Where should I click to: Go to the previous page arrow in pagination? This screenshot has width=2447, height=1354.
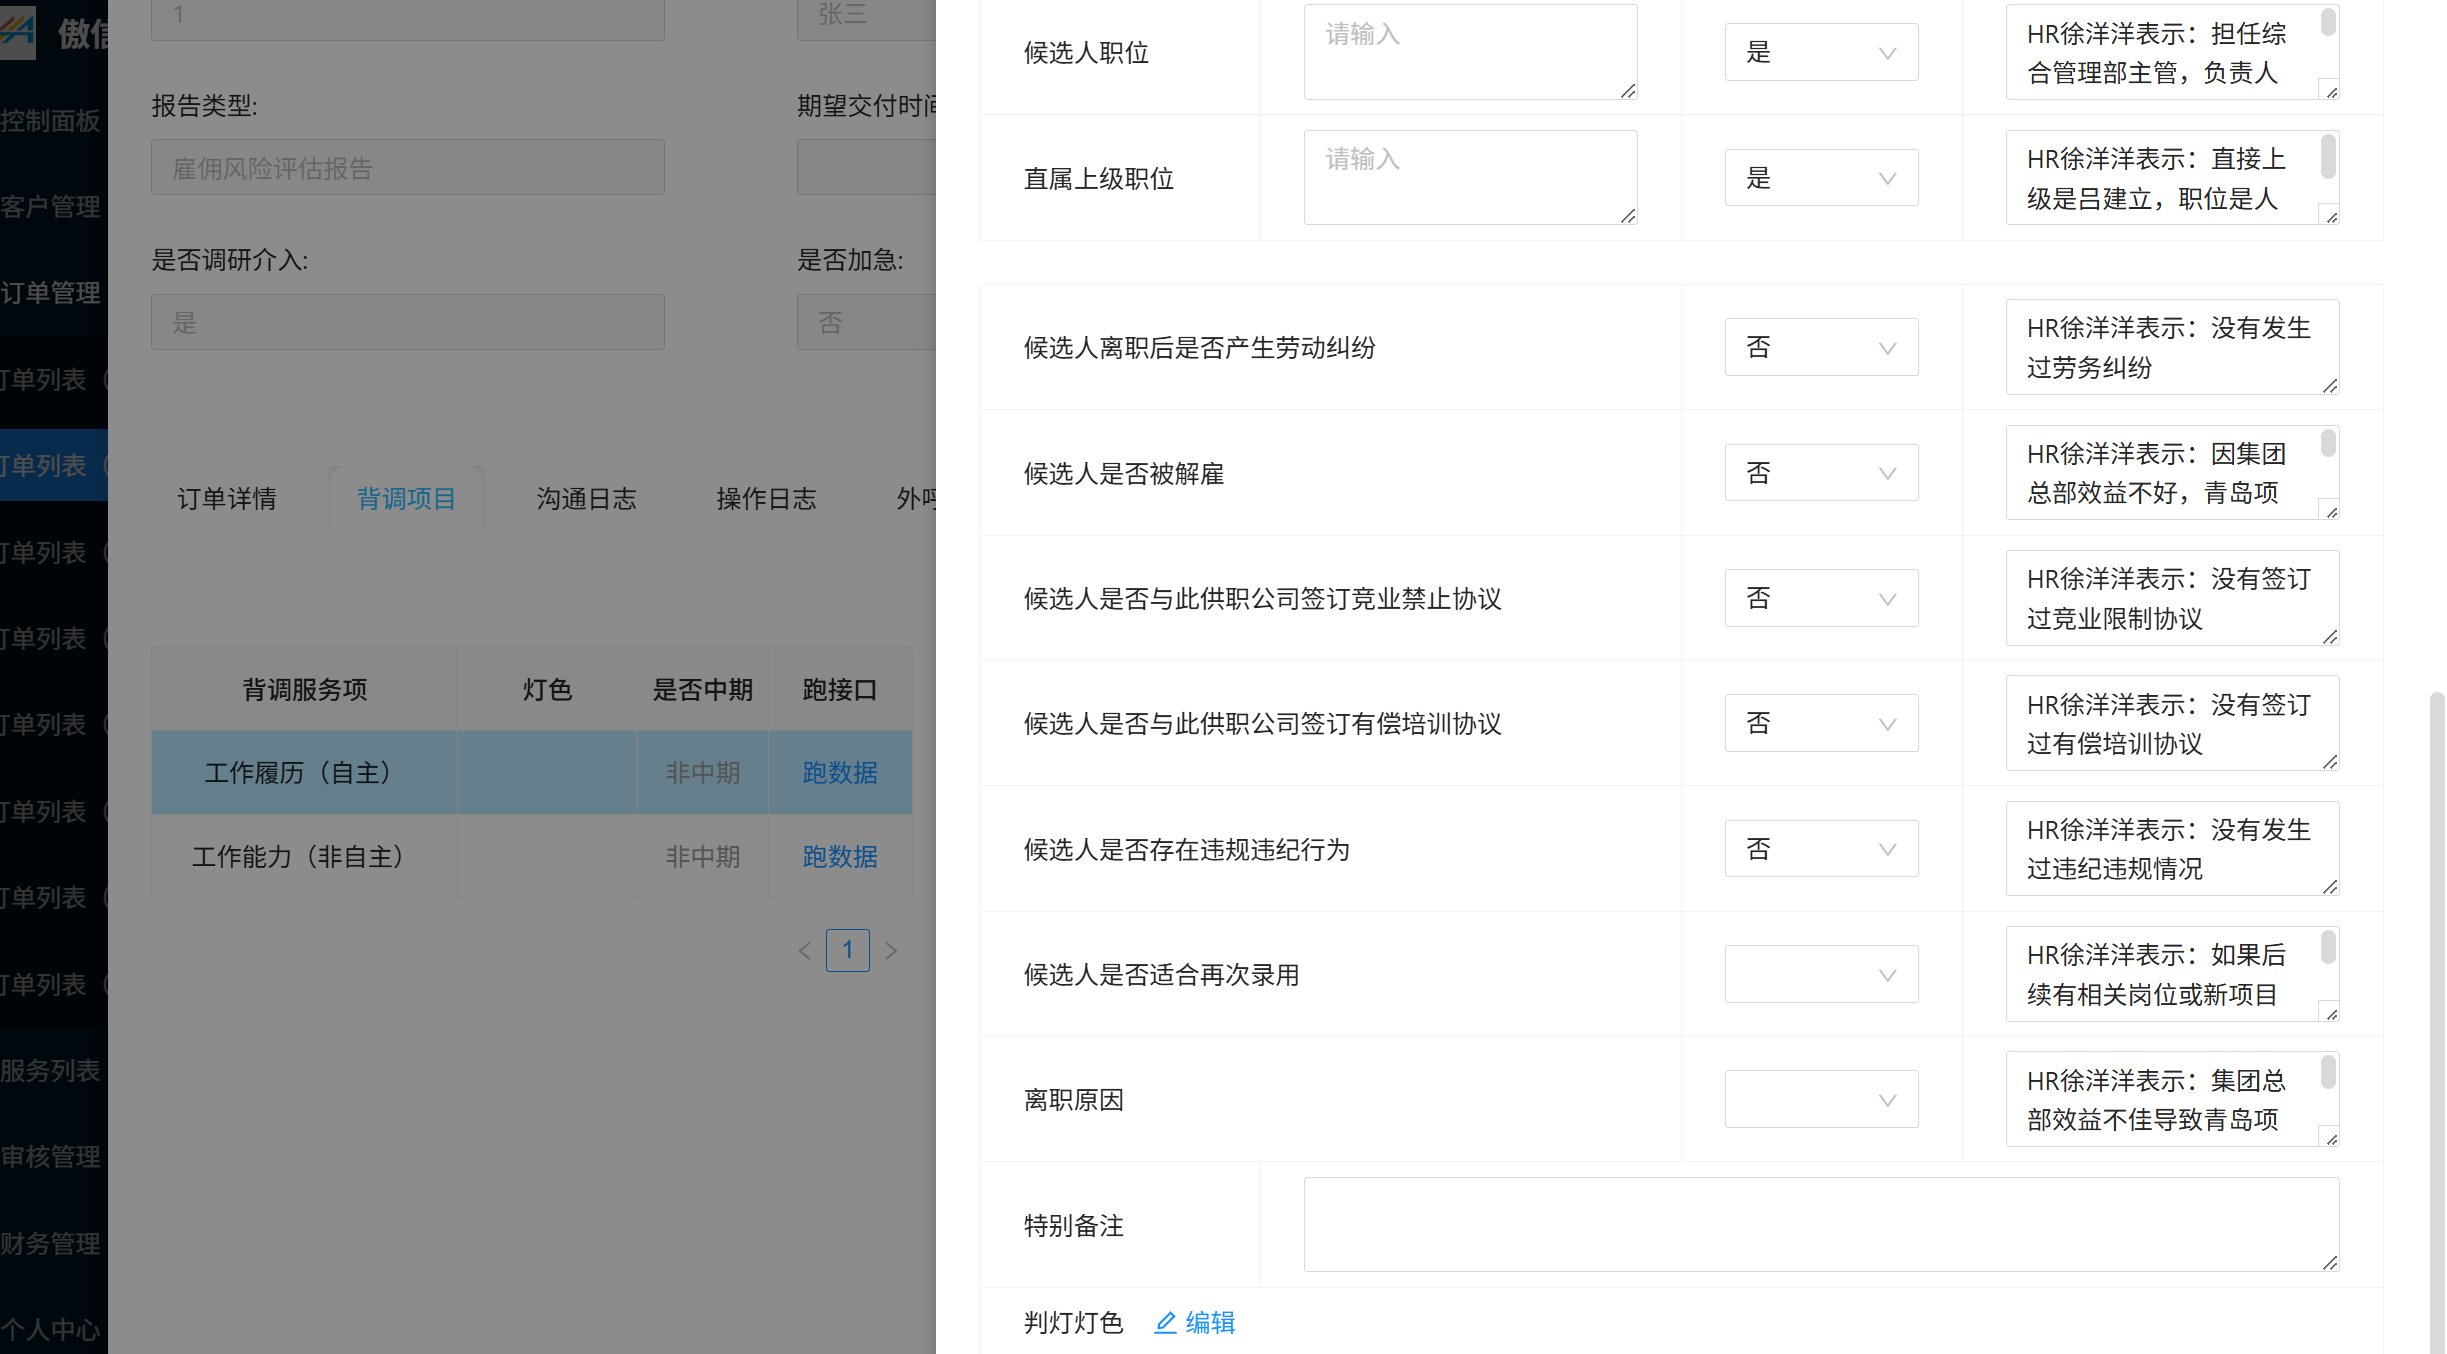click(x=805, y=950)
